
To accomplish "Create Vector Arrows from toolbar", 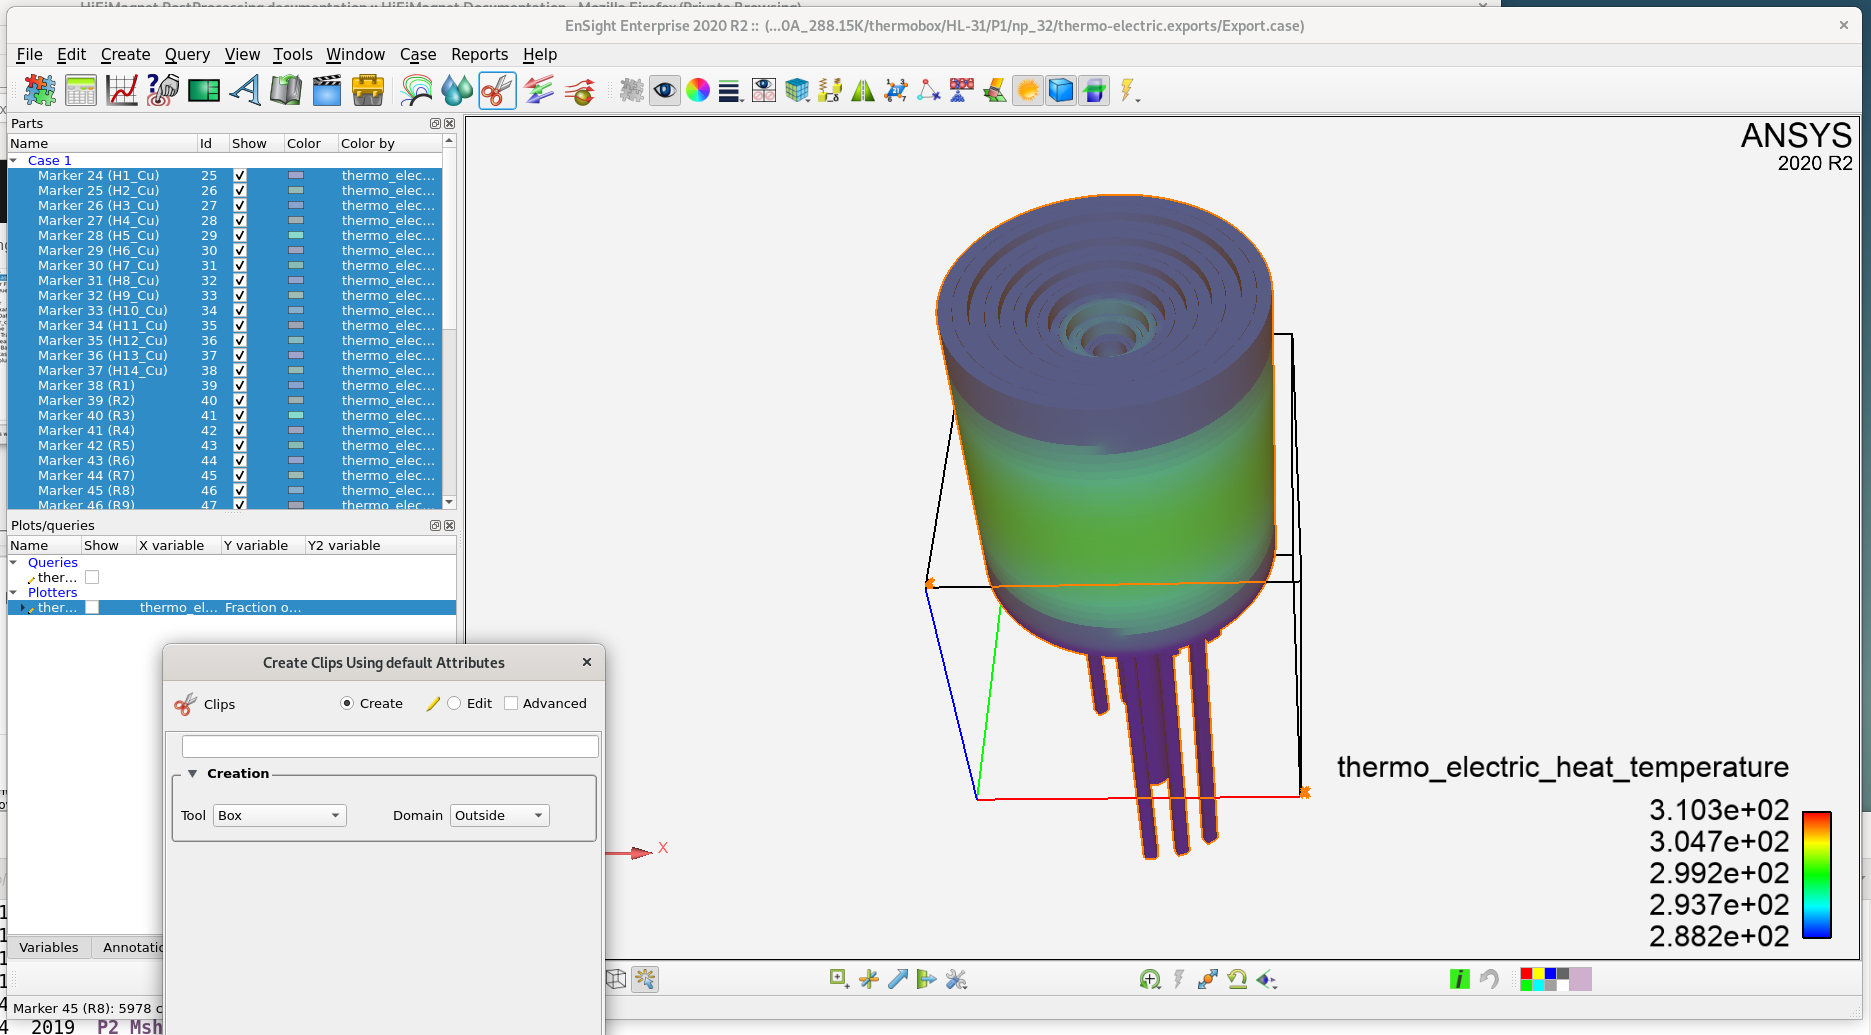I will (x=539, y=91).
